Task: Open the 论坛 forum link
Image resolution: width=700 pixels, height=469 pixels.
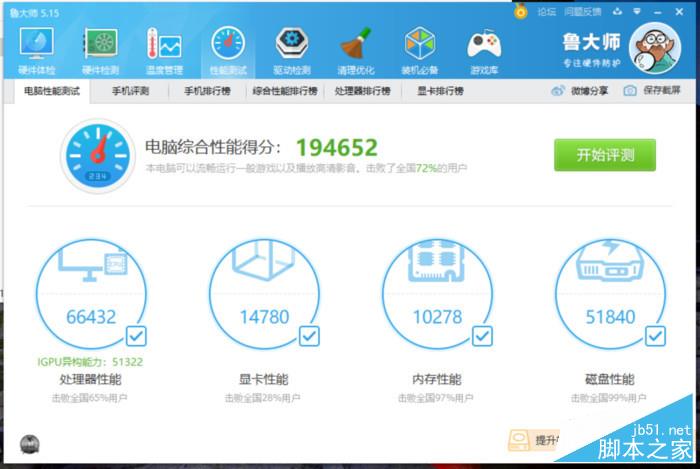Action: click(546, 12)
